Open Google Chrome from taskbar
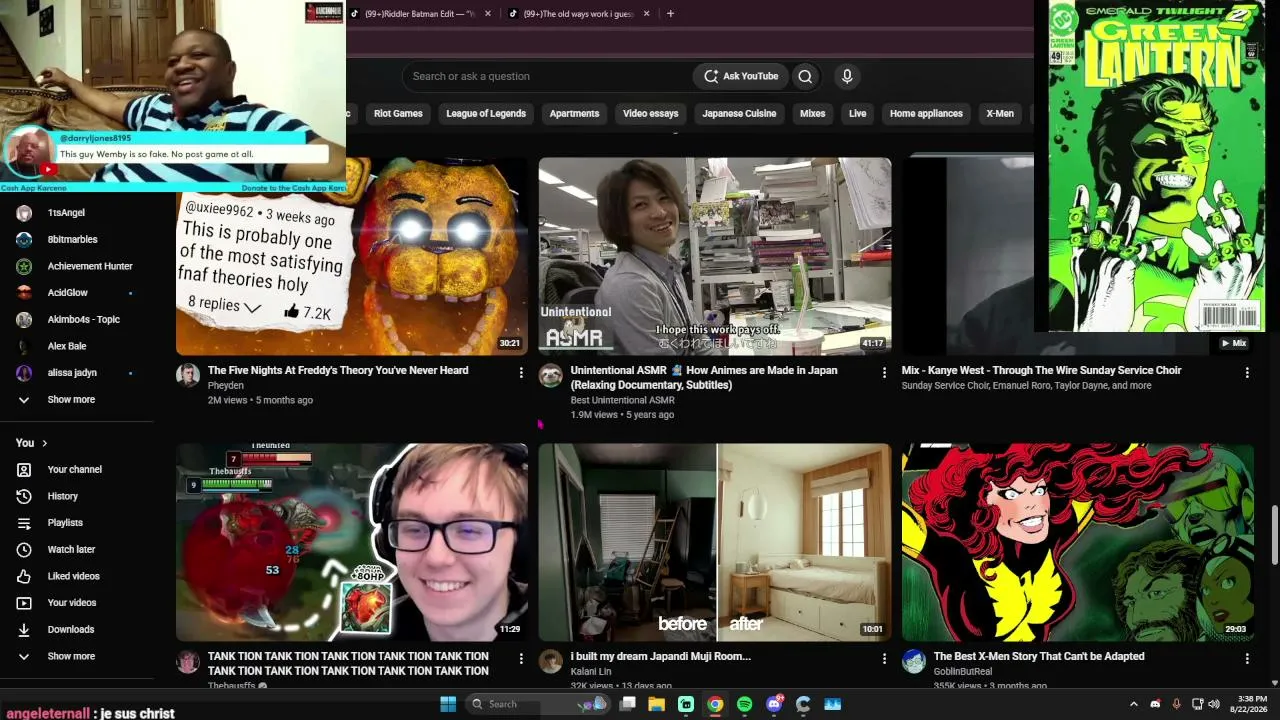The image size is (1280, 720). pyautogui.click(x=715, y=704)
